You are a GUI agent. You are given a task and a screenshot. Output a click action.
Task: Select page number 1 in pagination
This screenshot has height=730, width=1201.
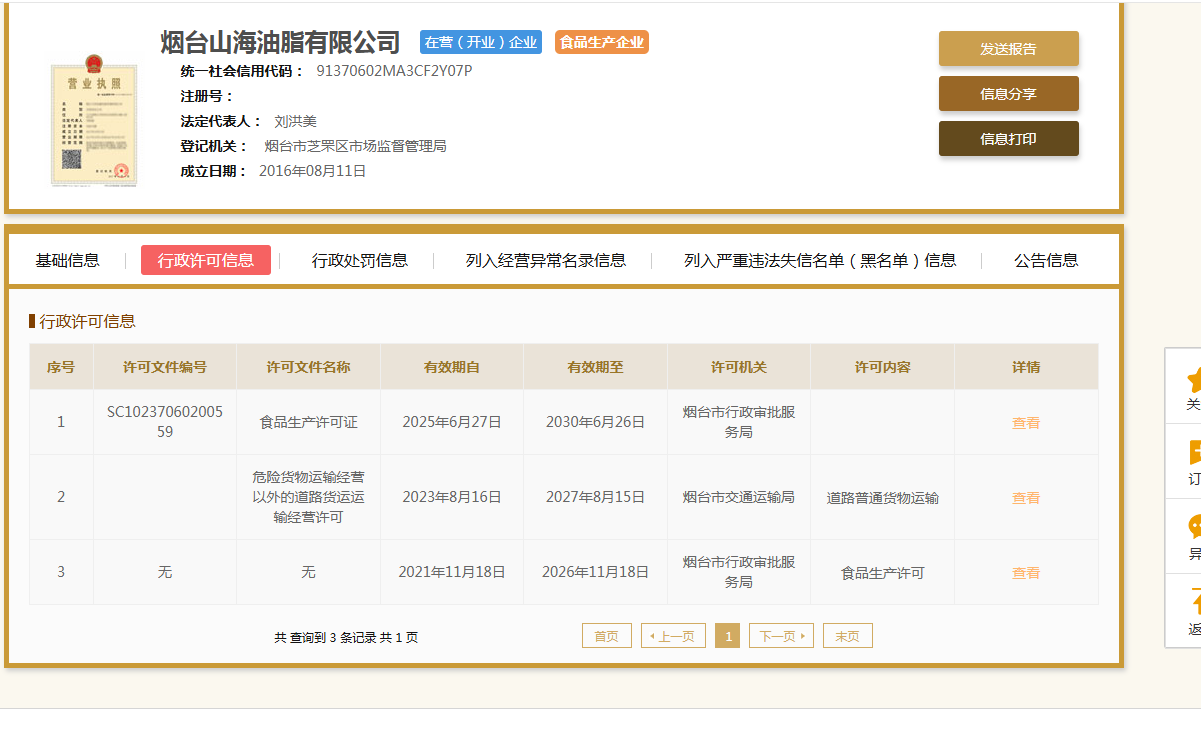[x=728, y=636]
